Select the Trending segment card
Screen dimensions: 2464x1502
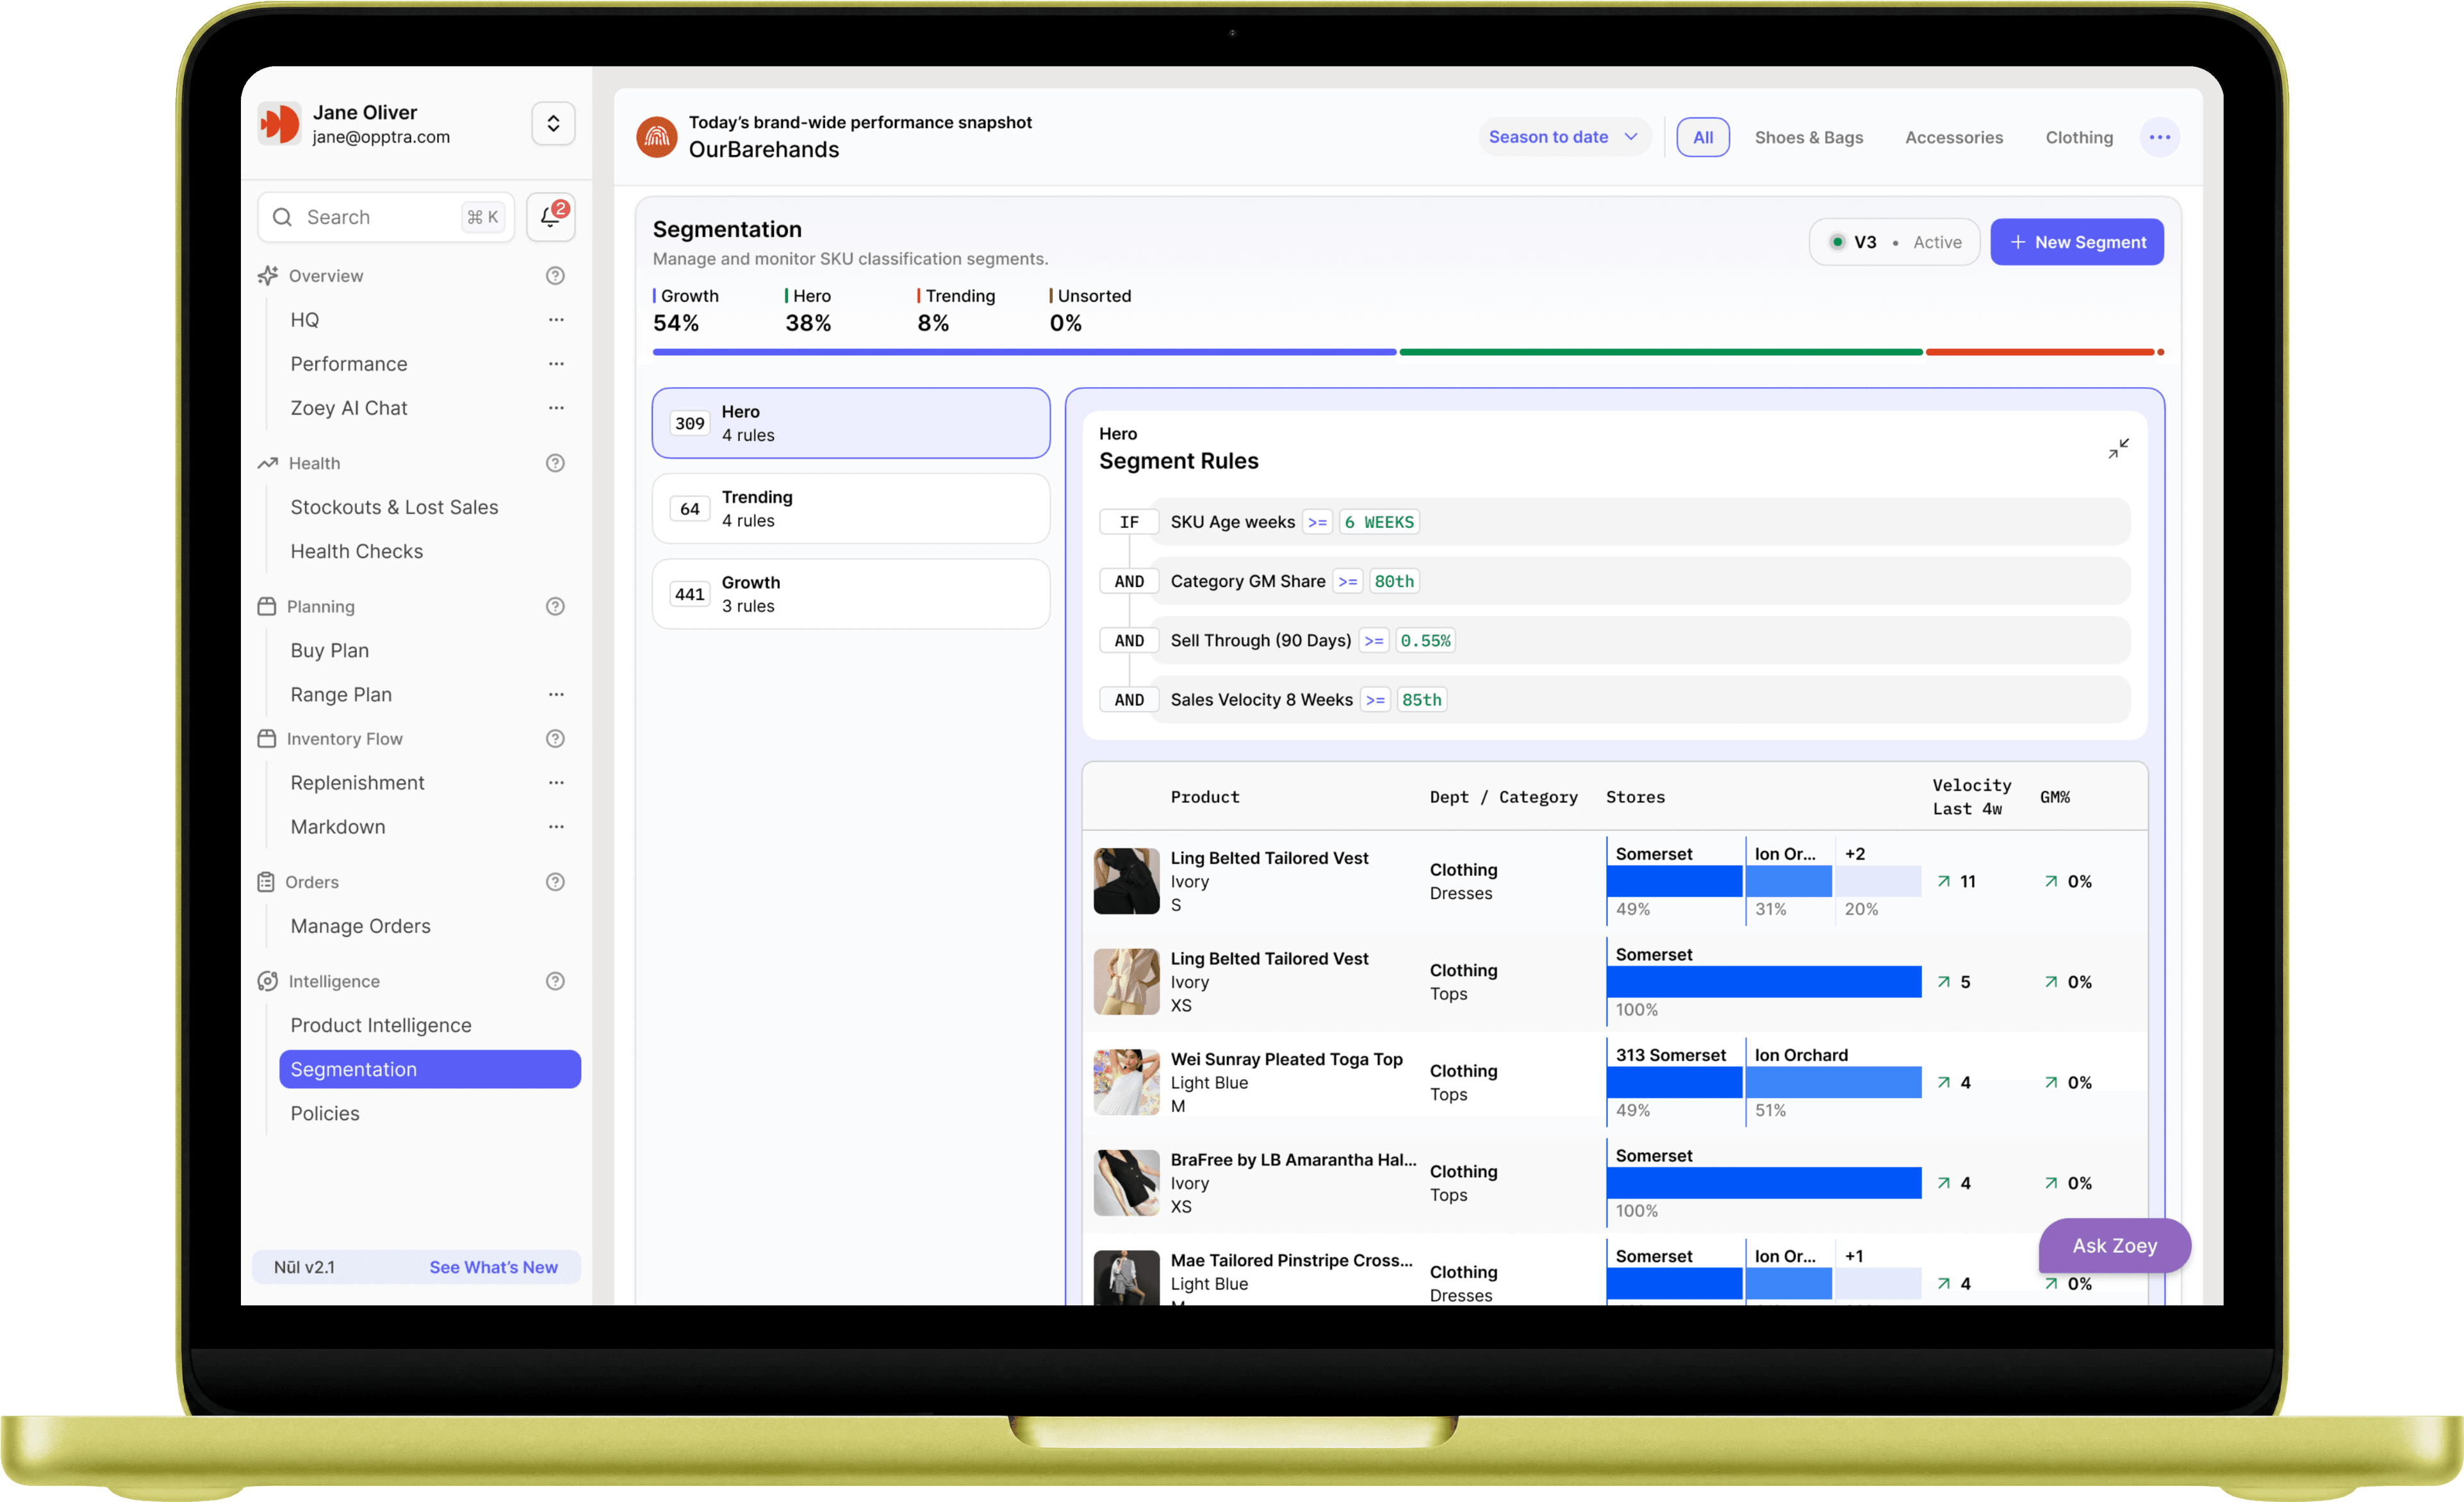[850, 509]
